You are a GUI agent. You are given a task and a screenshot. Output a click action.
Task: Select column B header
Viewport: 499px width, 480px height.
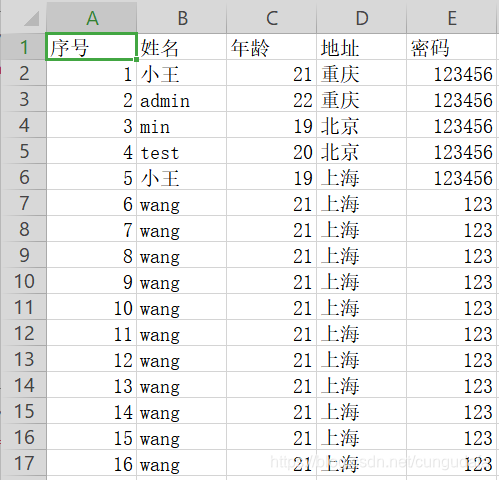click(182, 17)
